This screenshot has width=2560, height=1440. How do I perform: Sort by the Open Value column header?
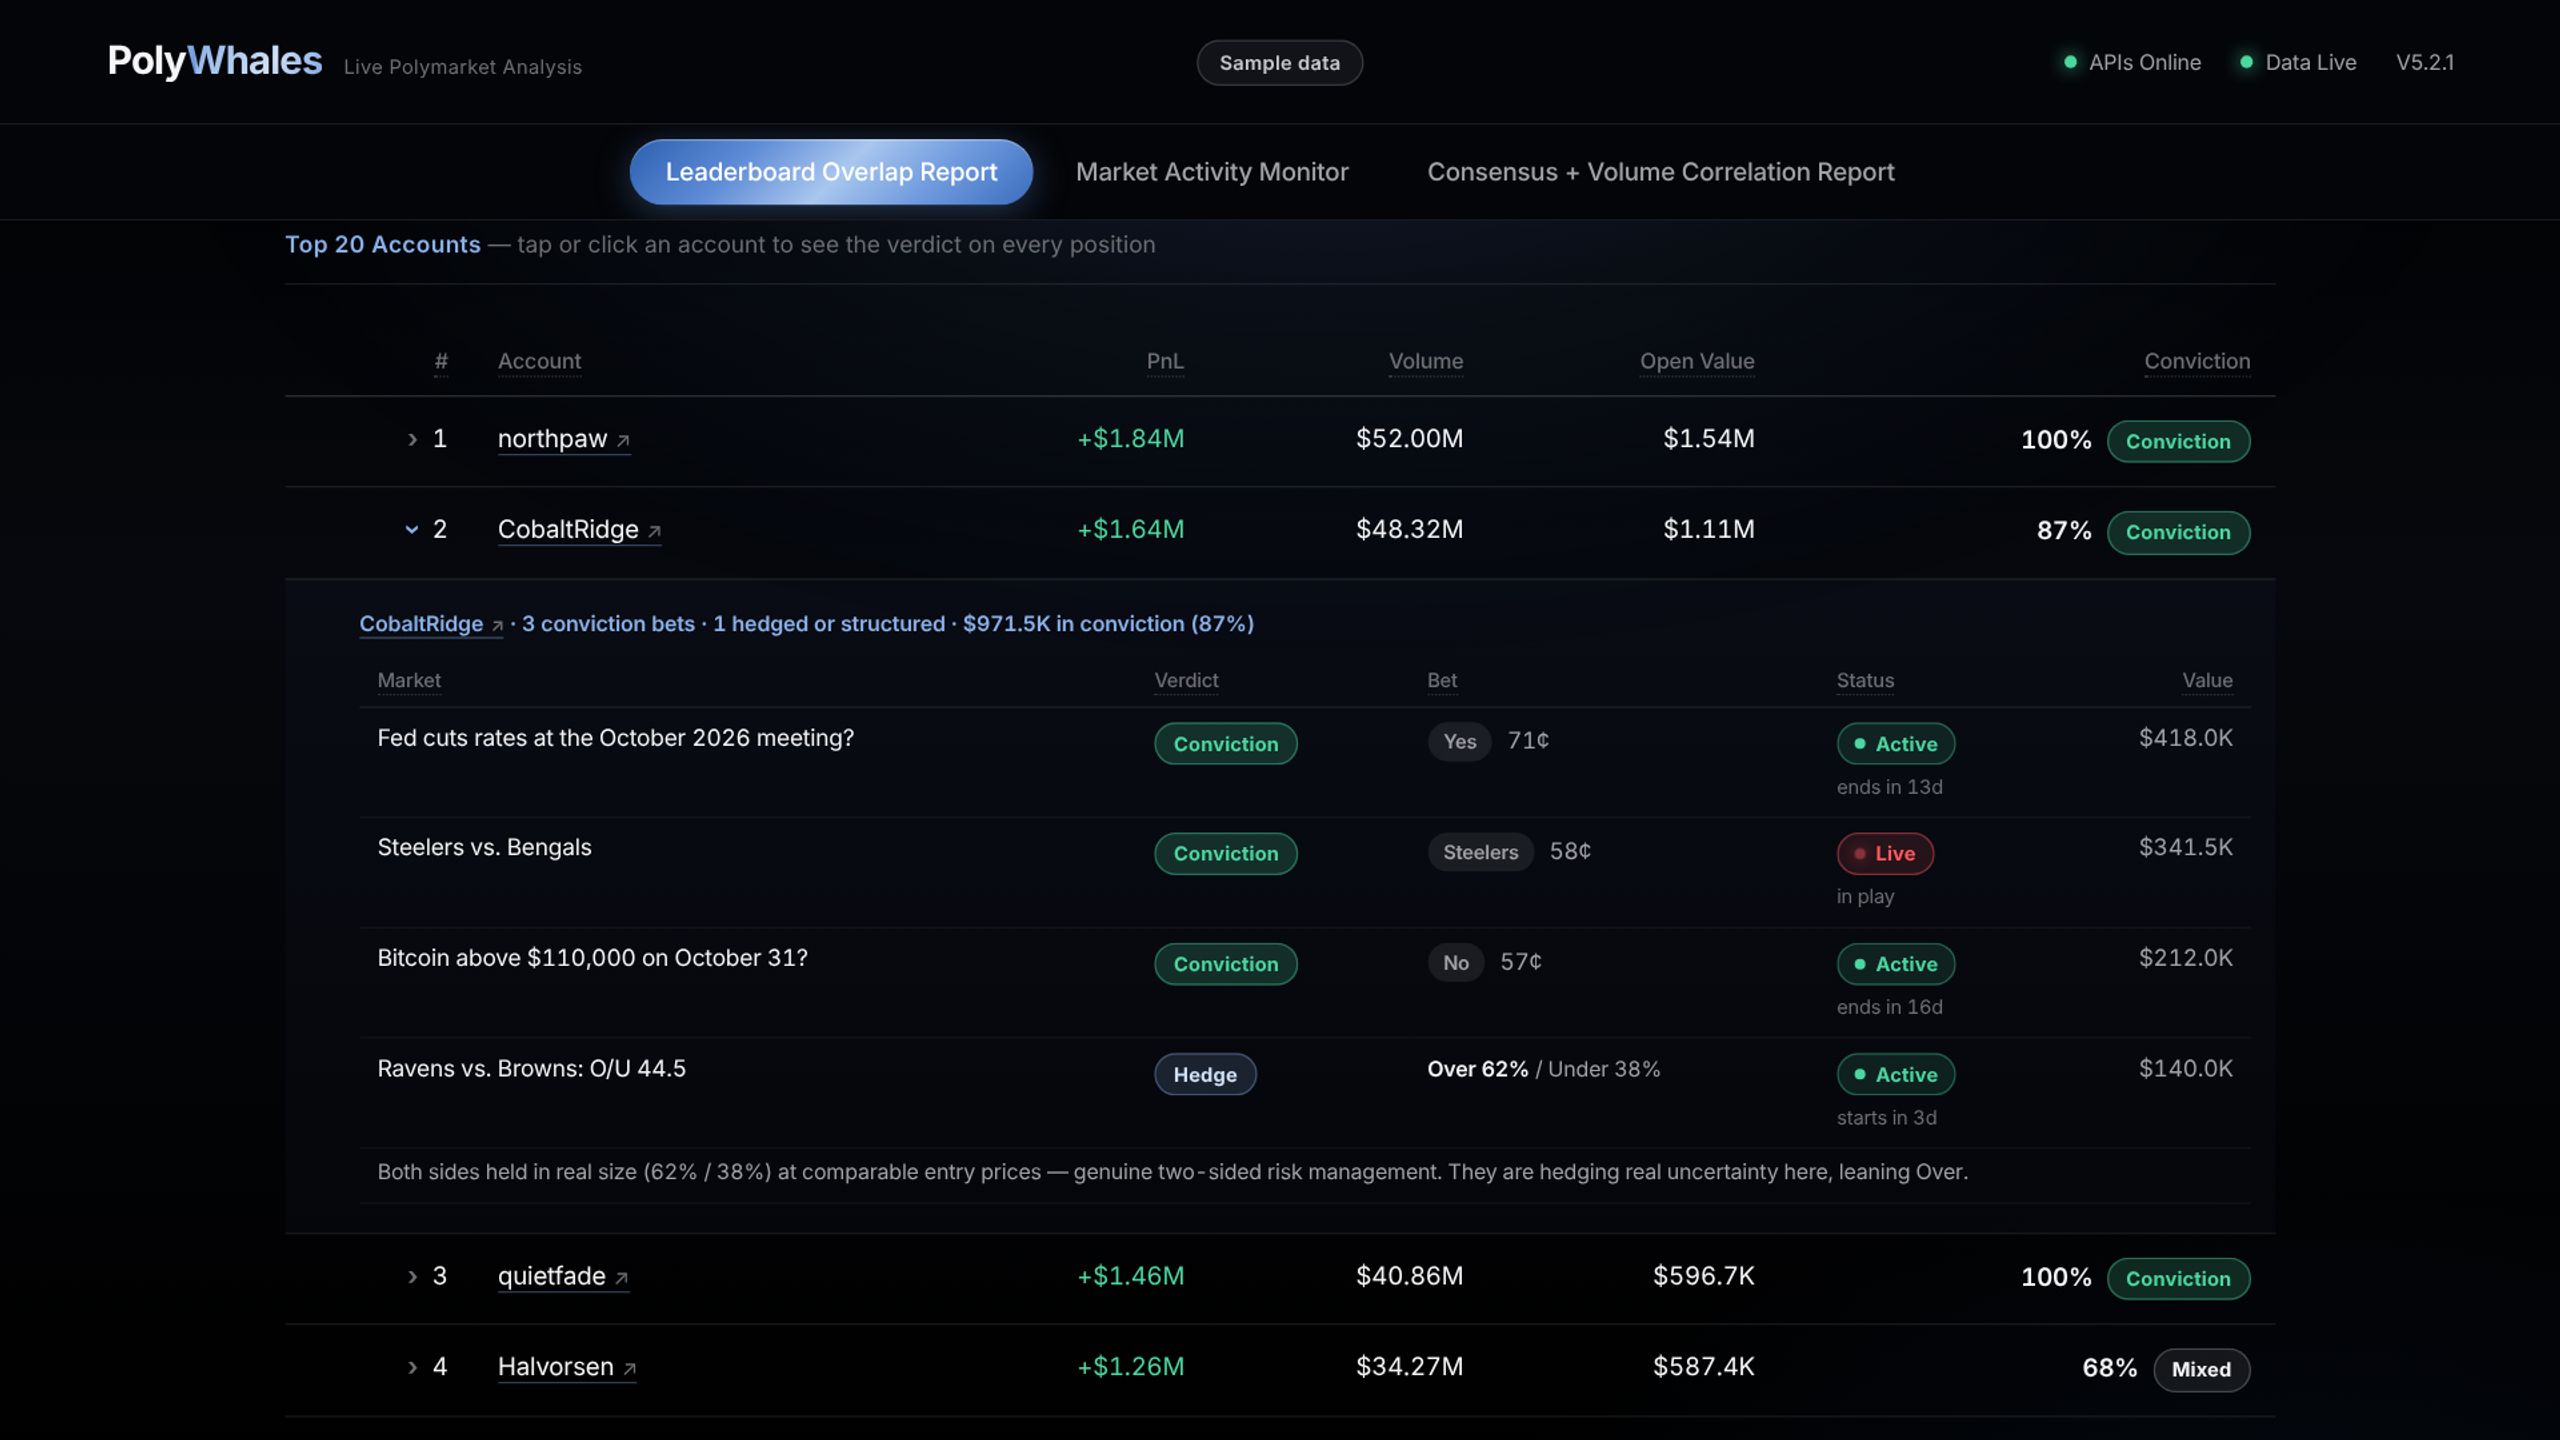(1696, 361)
